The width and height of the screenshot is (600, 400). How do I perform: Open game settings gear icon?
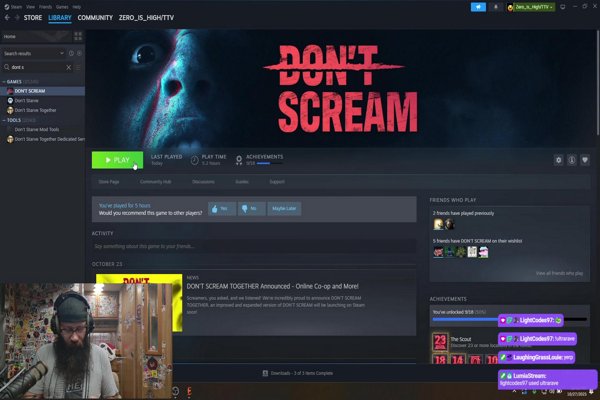pyautogui.click(x=559, y=160)
